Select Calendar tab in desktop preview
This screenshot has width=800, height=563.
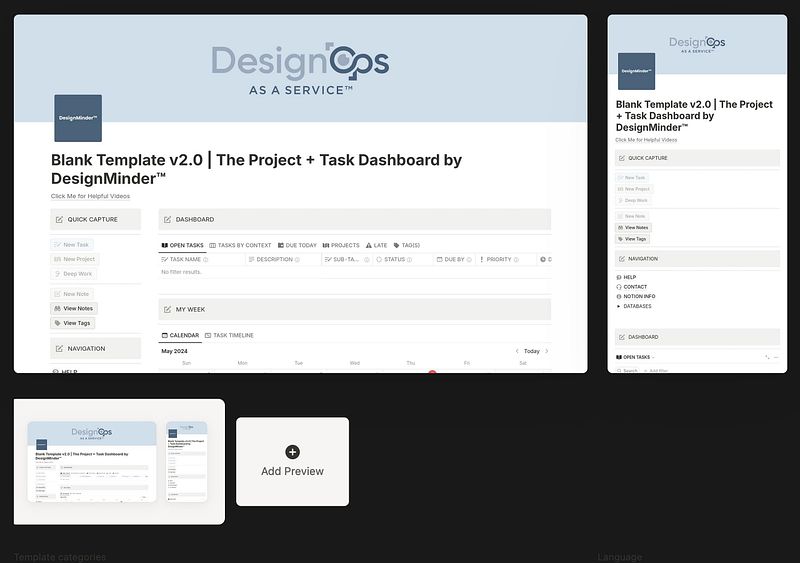pos(180,335)
